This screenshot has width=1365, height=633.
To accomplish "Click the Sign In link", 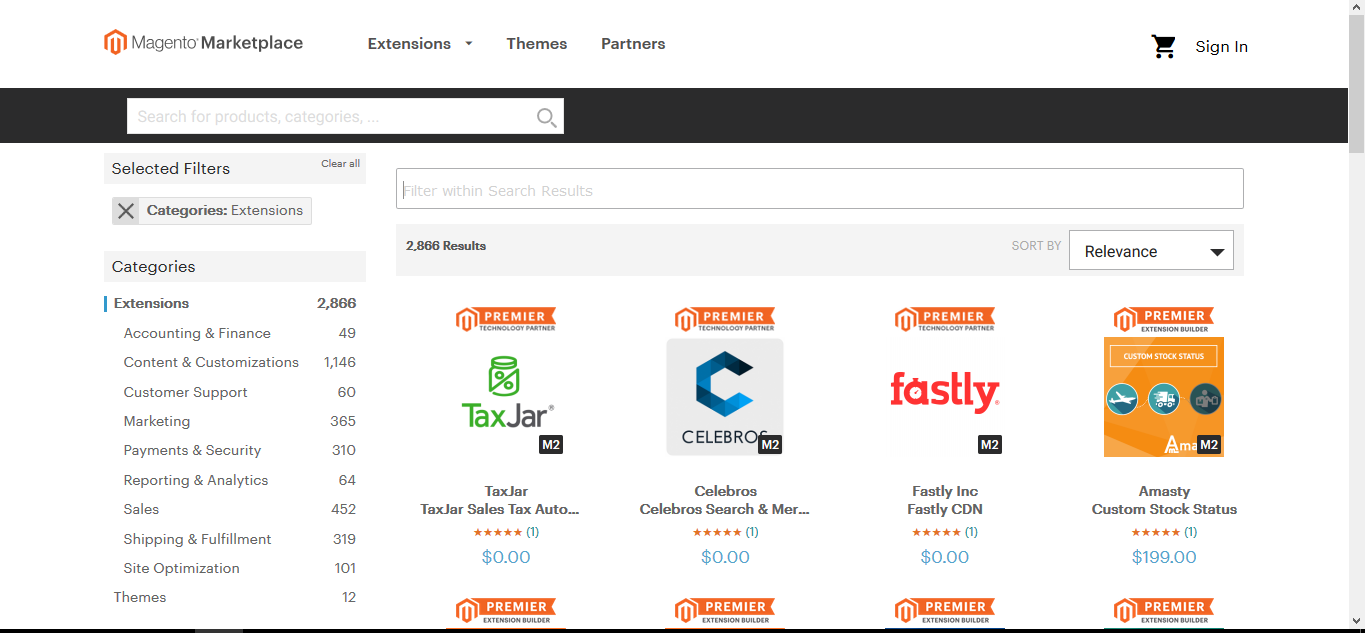I will click(1221, 46).
